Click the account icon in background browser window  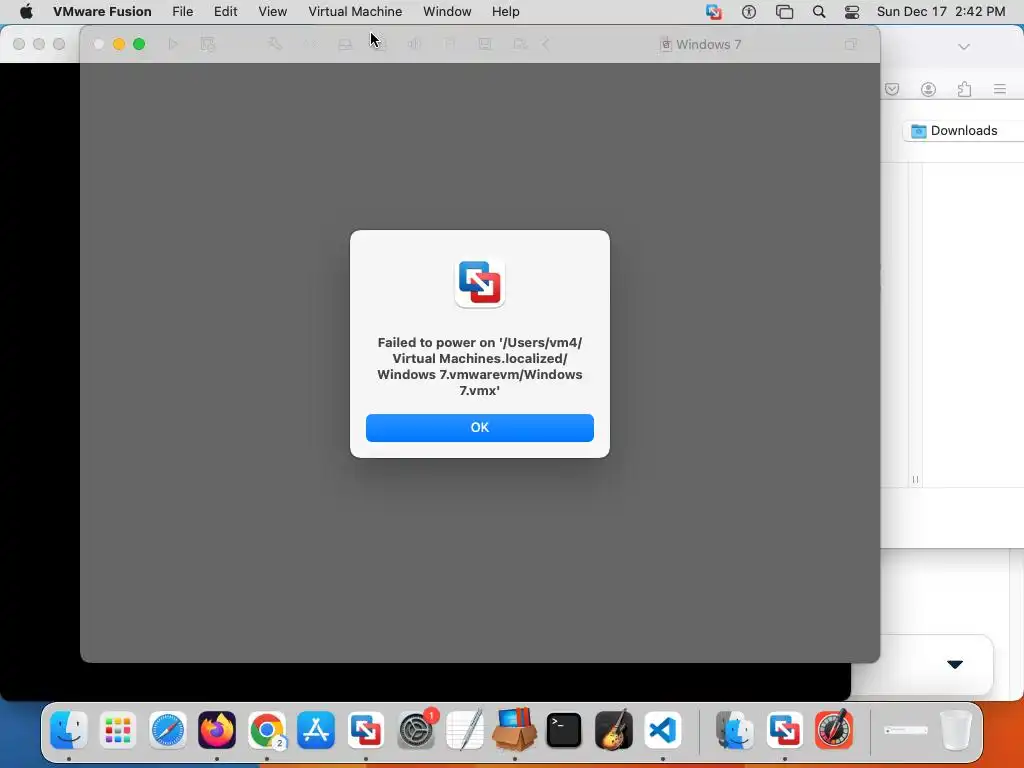pyautogui.click(x=928, y=89)
